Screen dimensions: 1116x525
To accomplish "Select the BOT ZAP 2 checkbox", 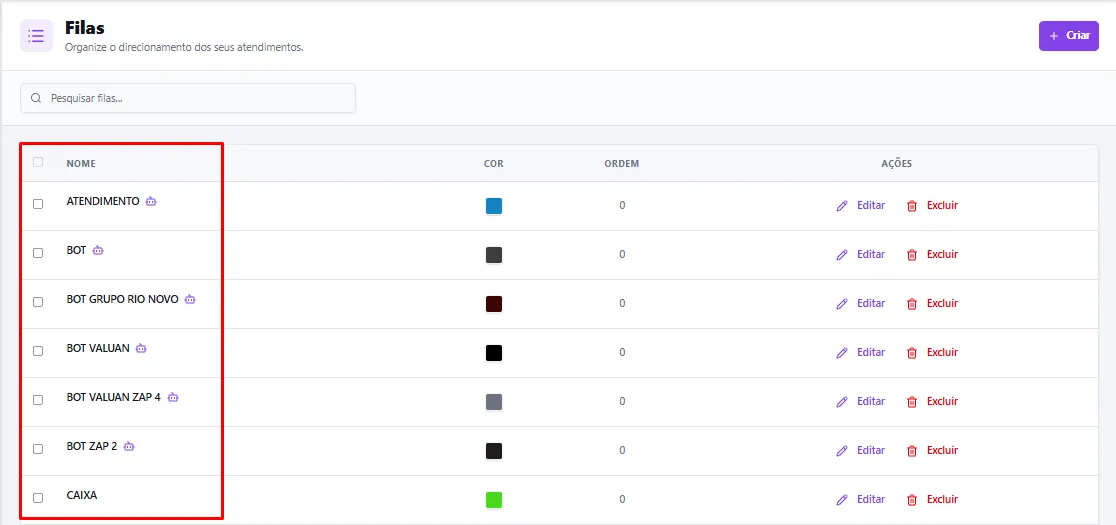I will point(38,450).
